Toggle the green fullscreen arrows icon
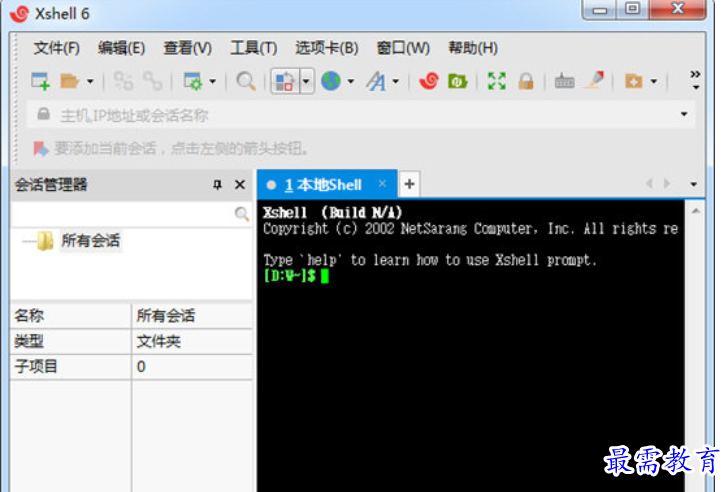The width and height of the screenshot is (728, 492). point(497,81)
